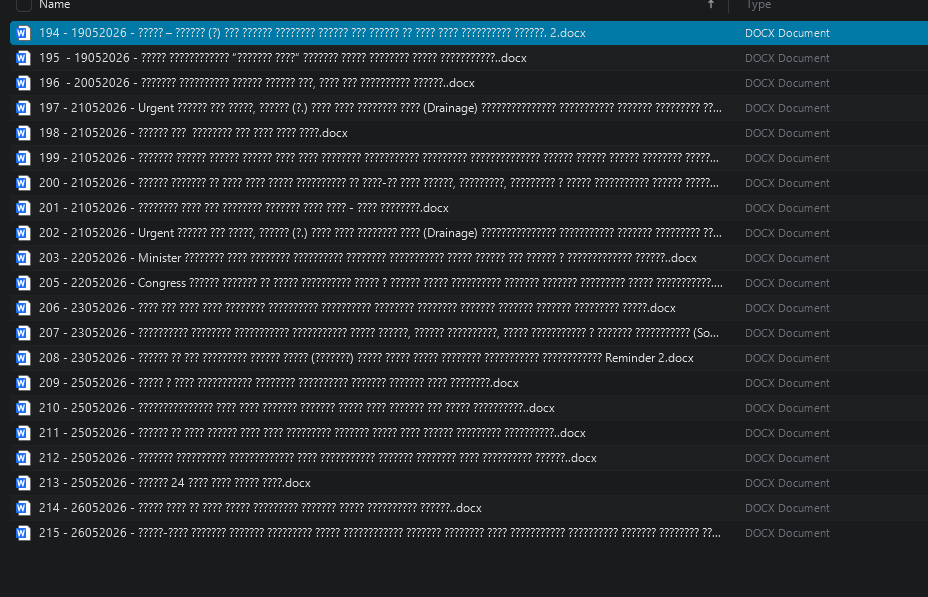Click DOCX Document type of file 194
928x597 pixels.
pos(787,33)
